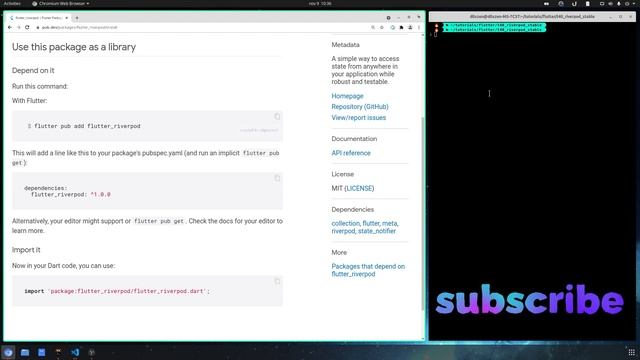Open the terminal app from dock
This screenshot has width=640, height=360.
(58, 352)
